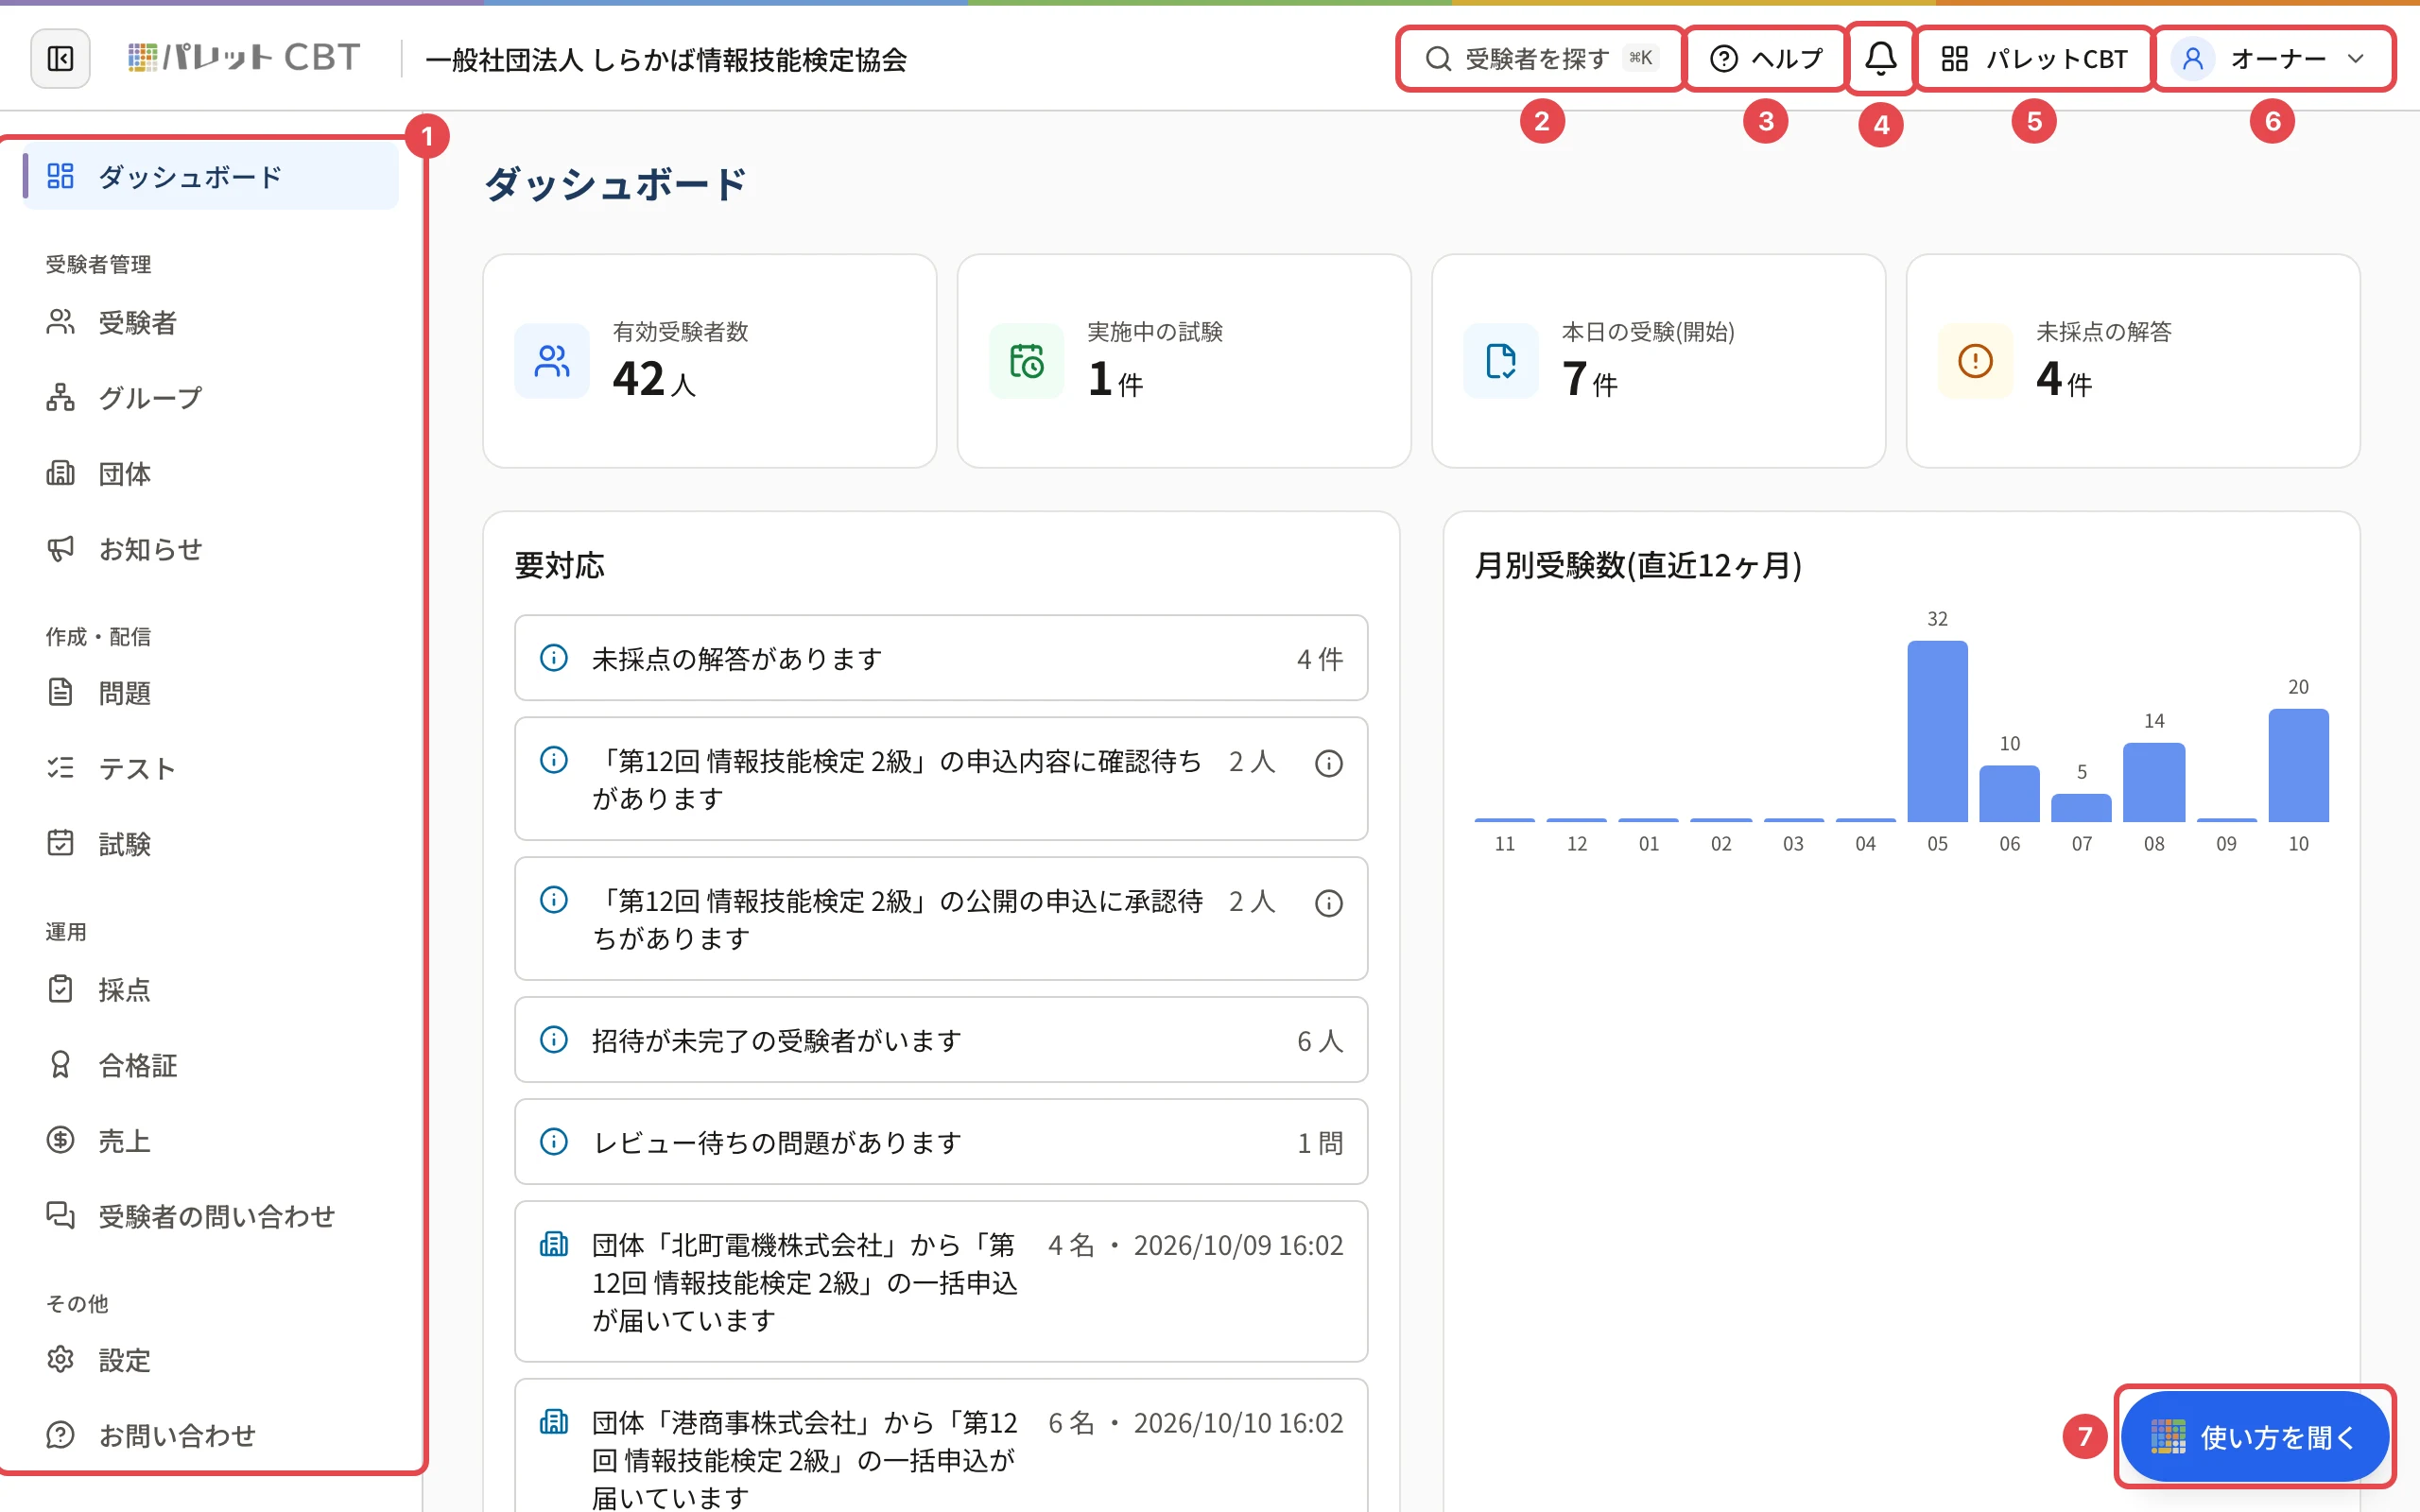
Task: Click the 使い方を聞く help button
Action: point(2254,1437)
